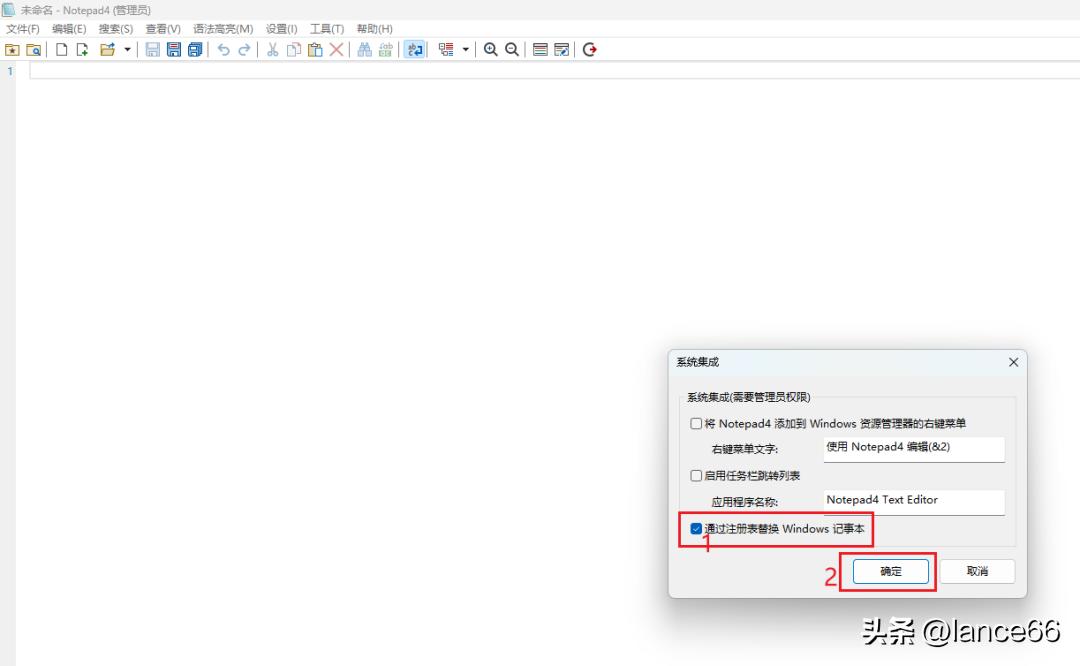Open the Favorites folder toolbar icon
The image size is (1080, 666).
click(x=12, y=50)
